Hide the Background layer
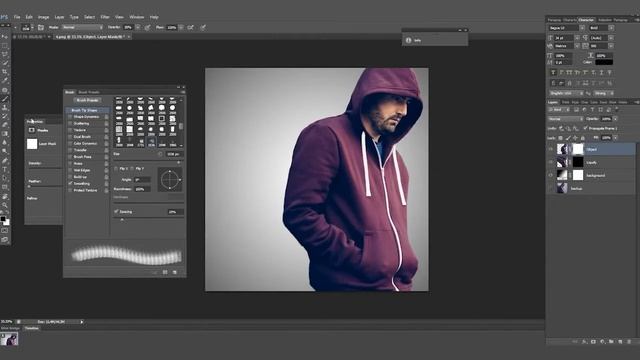640x360 pixels. pyautogui.click(x=551, y=176)
